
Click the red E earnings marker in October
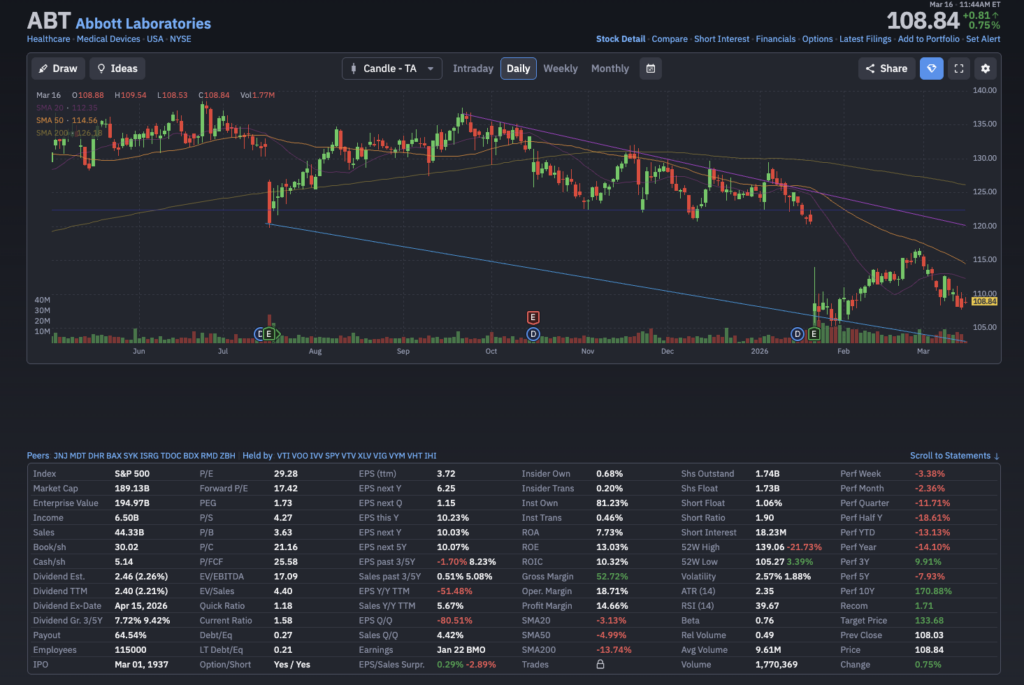point(533,317)
